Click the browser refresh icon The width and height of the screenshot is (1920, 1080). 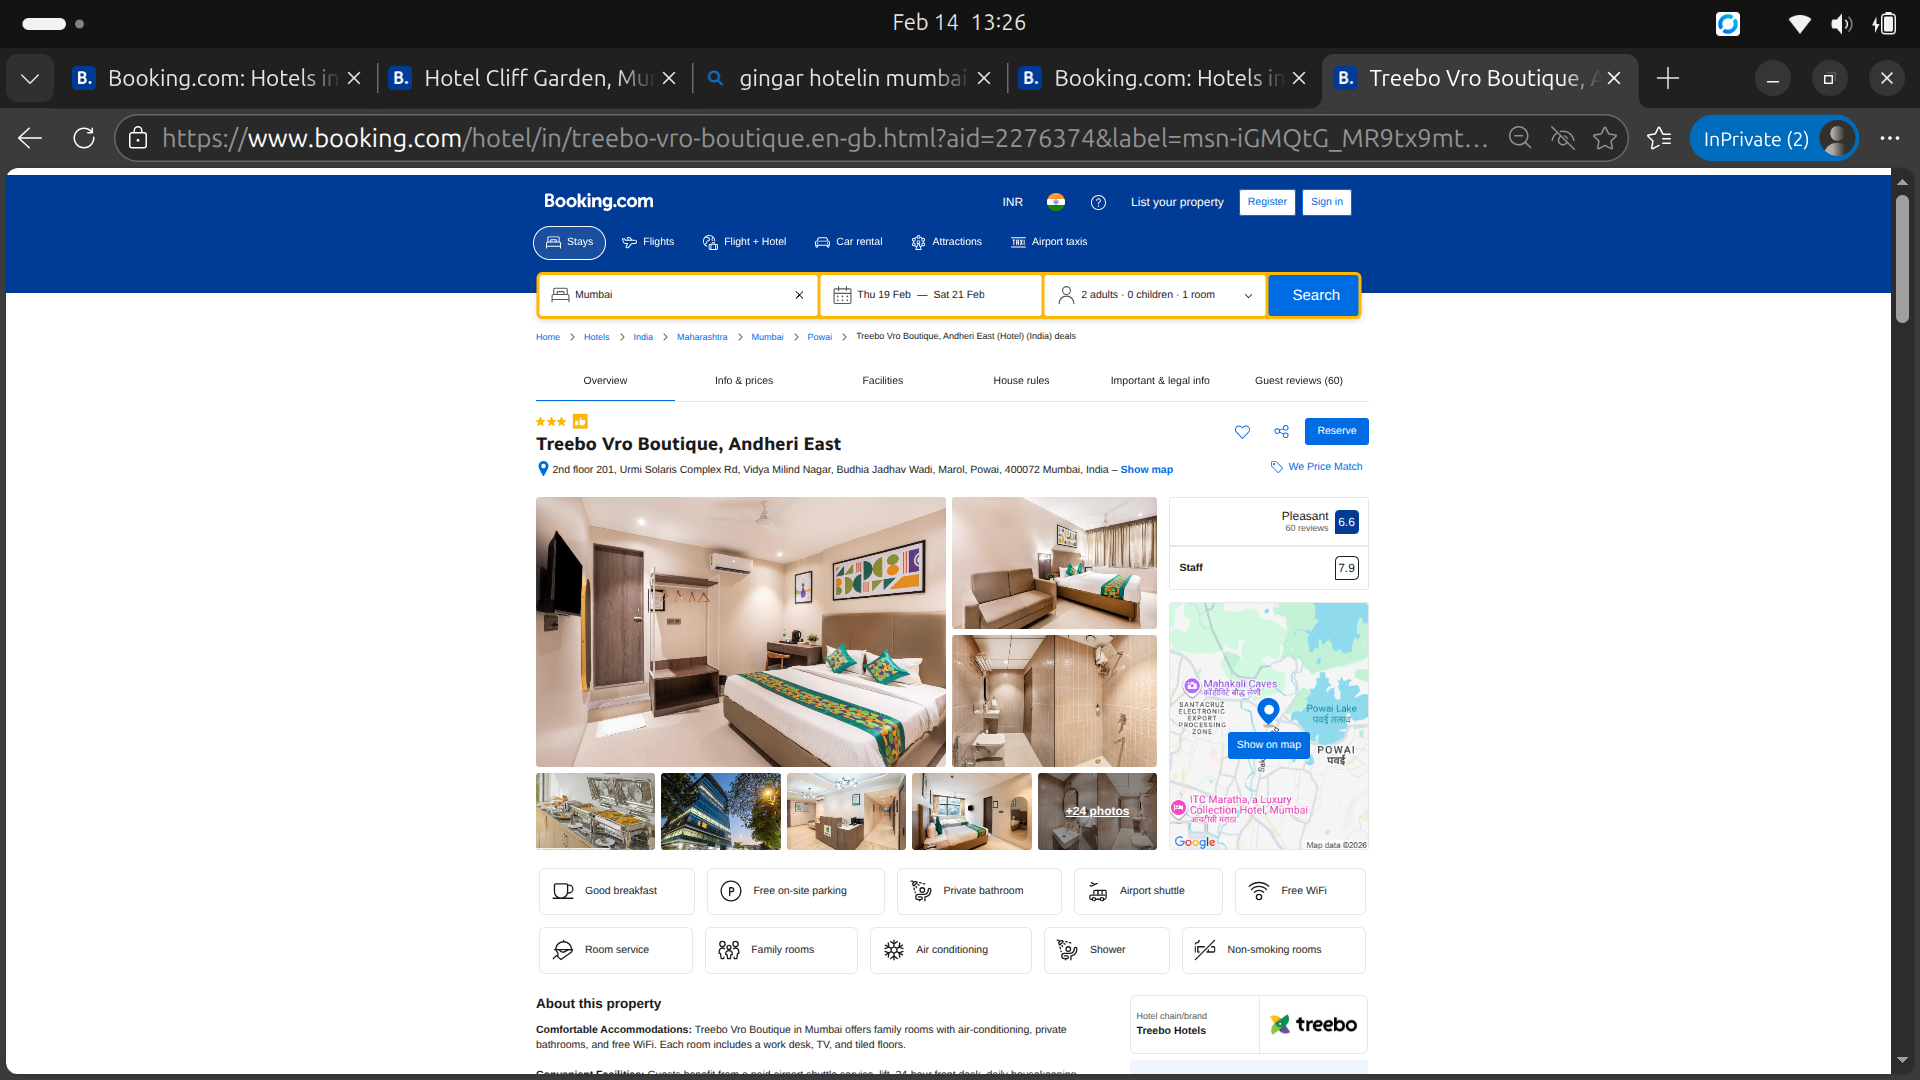[x=84, y=138]
